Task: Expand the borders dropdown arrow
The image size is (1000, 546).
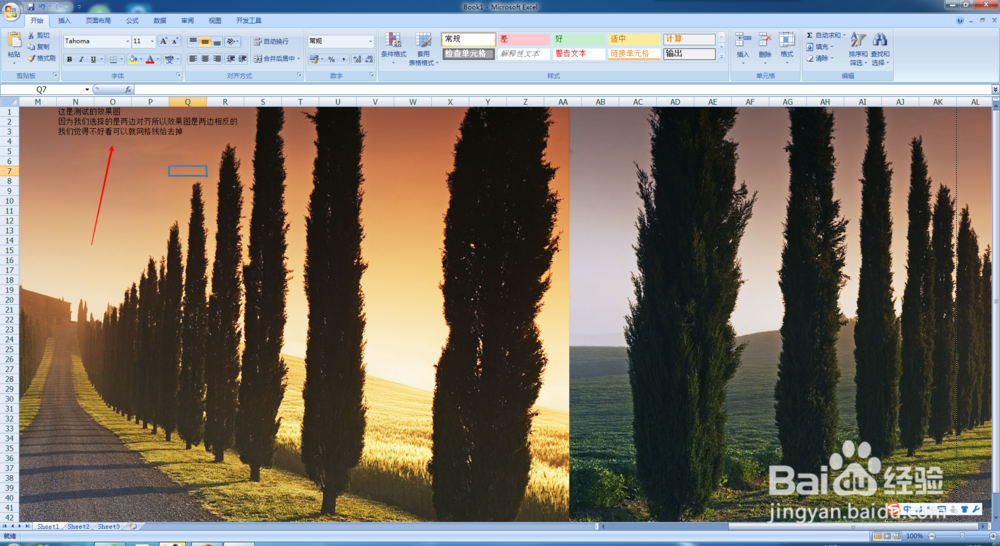Action: (121, 59)
